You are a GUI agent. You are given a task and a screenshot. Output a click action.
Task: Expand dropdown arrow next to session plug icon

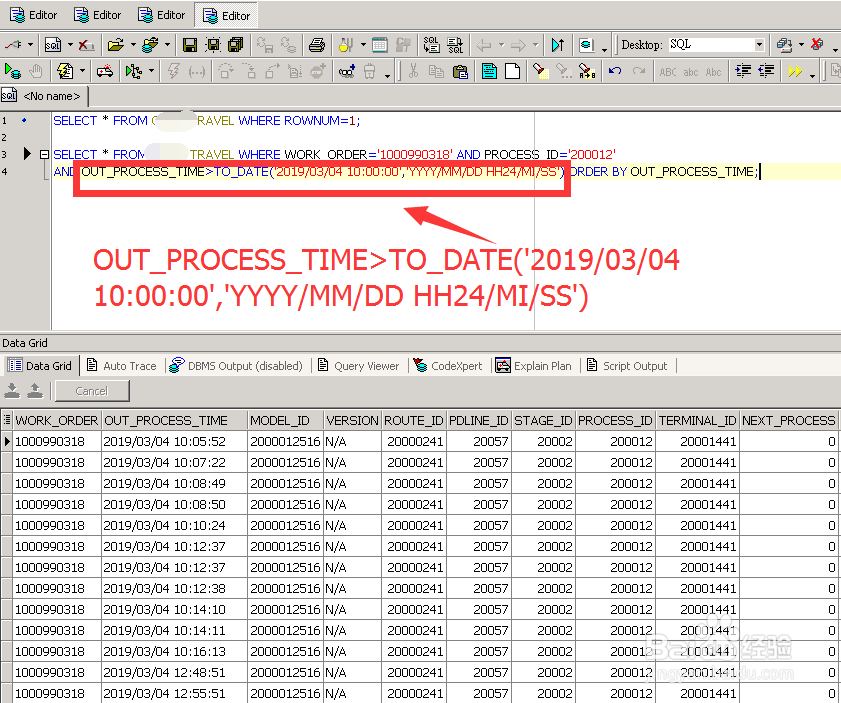(x=30, y=45)
